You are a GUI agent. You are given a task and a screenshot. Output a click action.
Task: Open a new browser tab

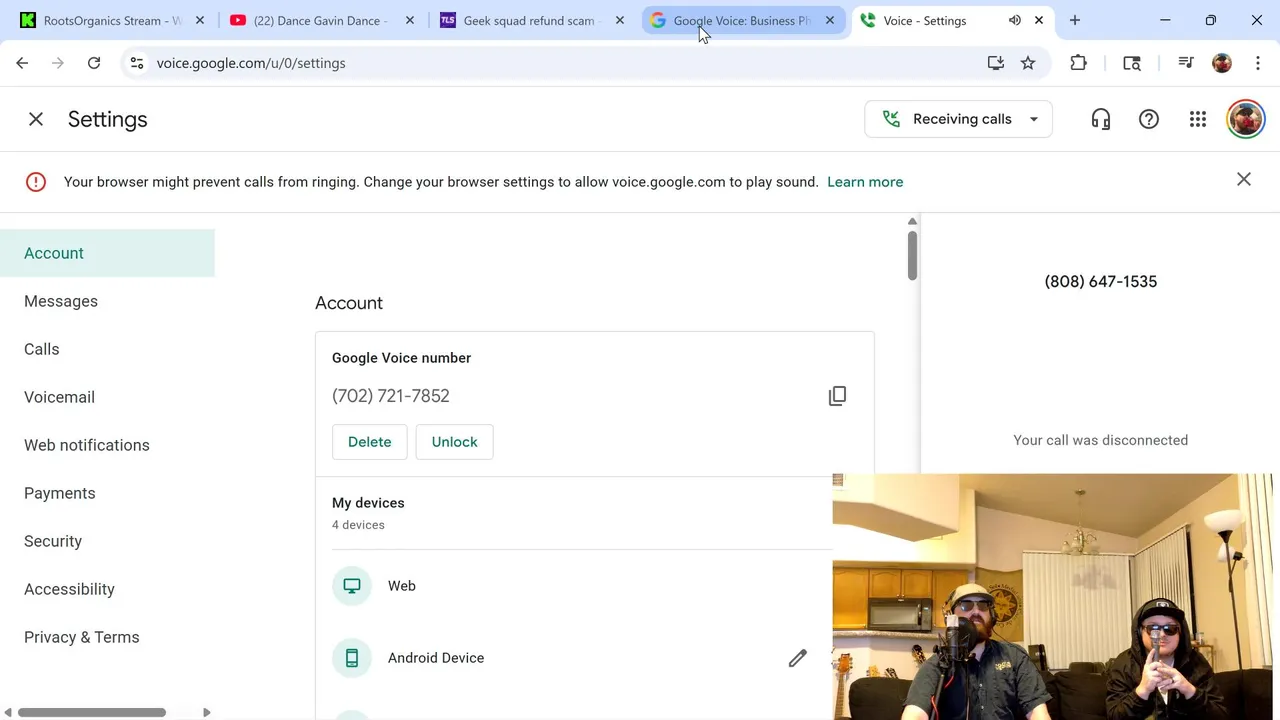tap(1075, 20)
